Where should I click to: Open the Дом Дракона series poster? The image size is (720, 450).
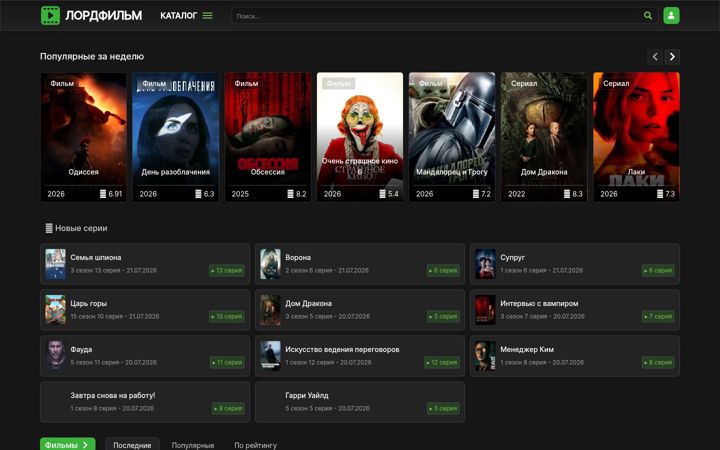pyautogui.click(x=544, y=137)
